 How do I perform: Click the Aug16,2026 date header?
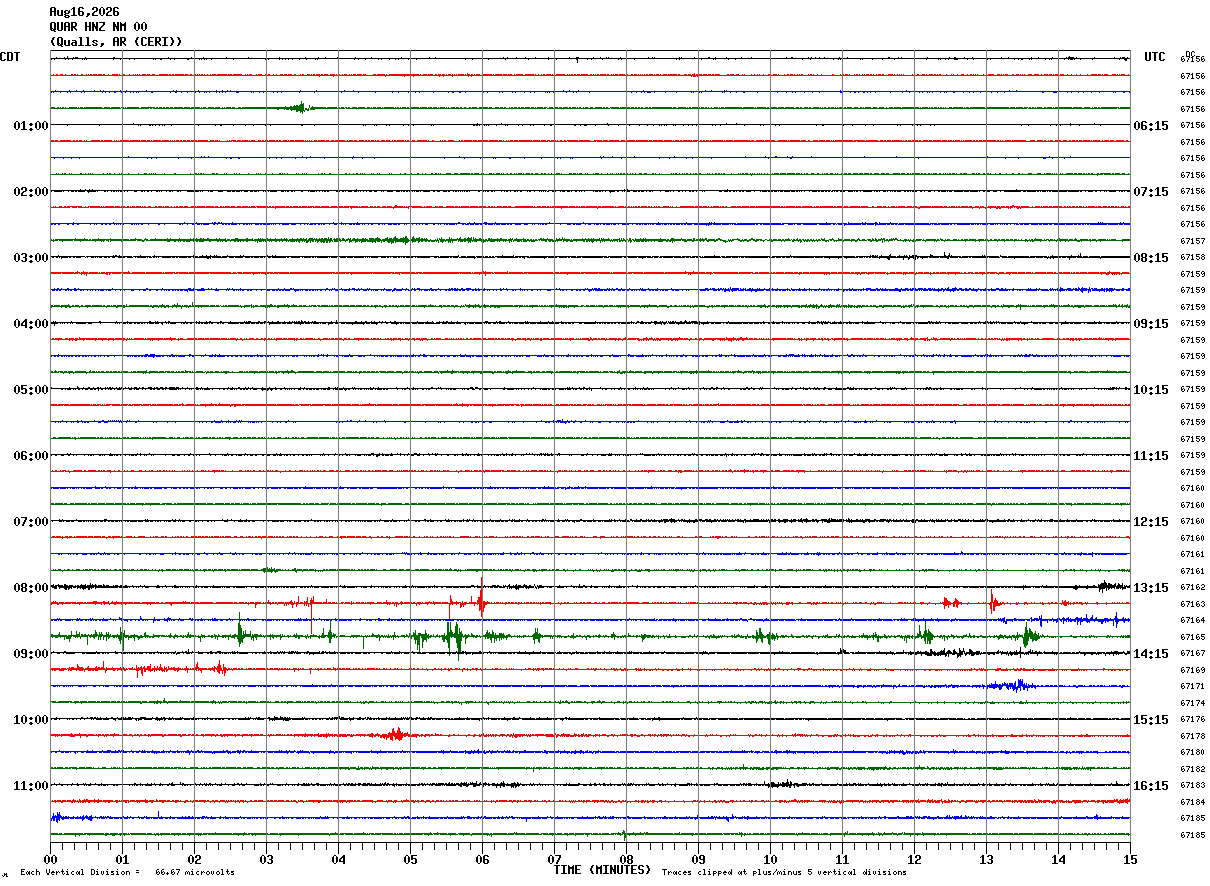click(x=84, y=12)
